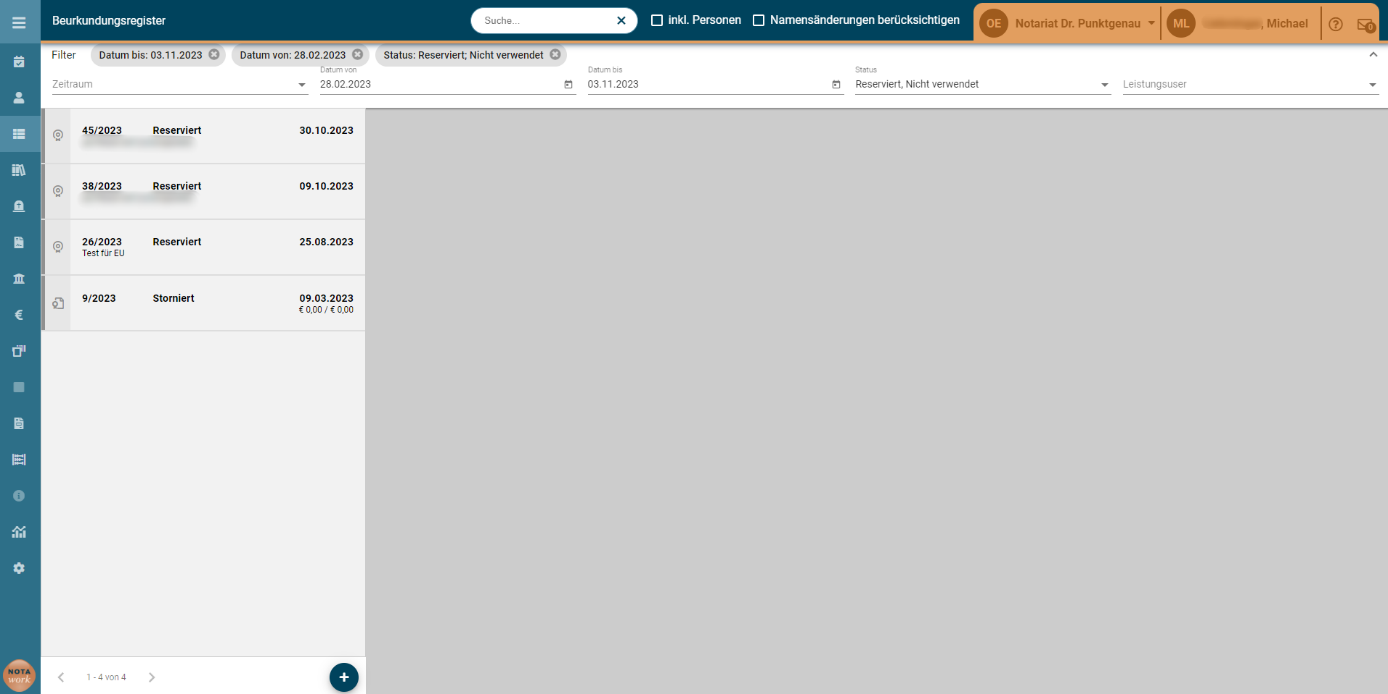The image size is (1388, 694).
Task: Open the books library sidebar icon
Action: tap(19, 170)
